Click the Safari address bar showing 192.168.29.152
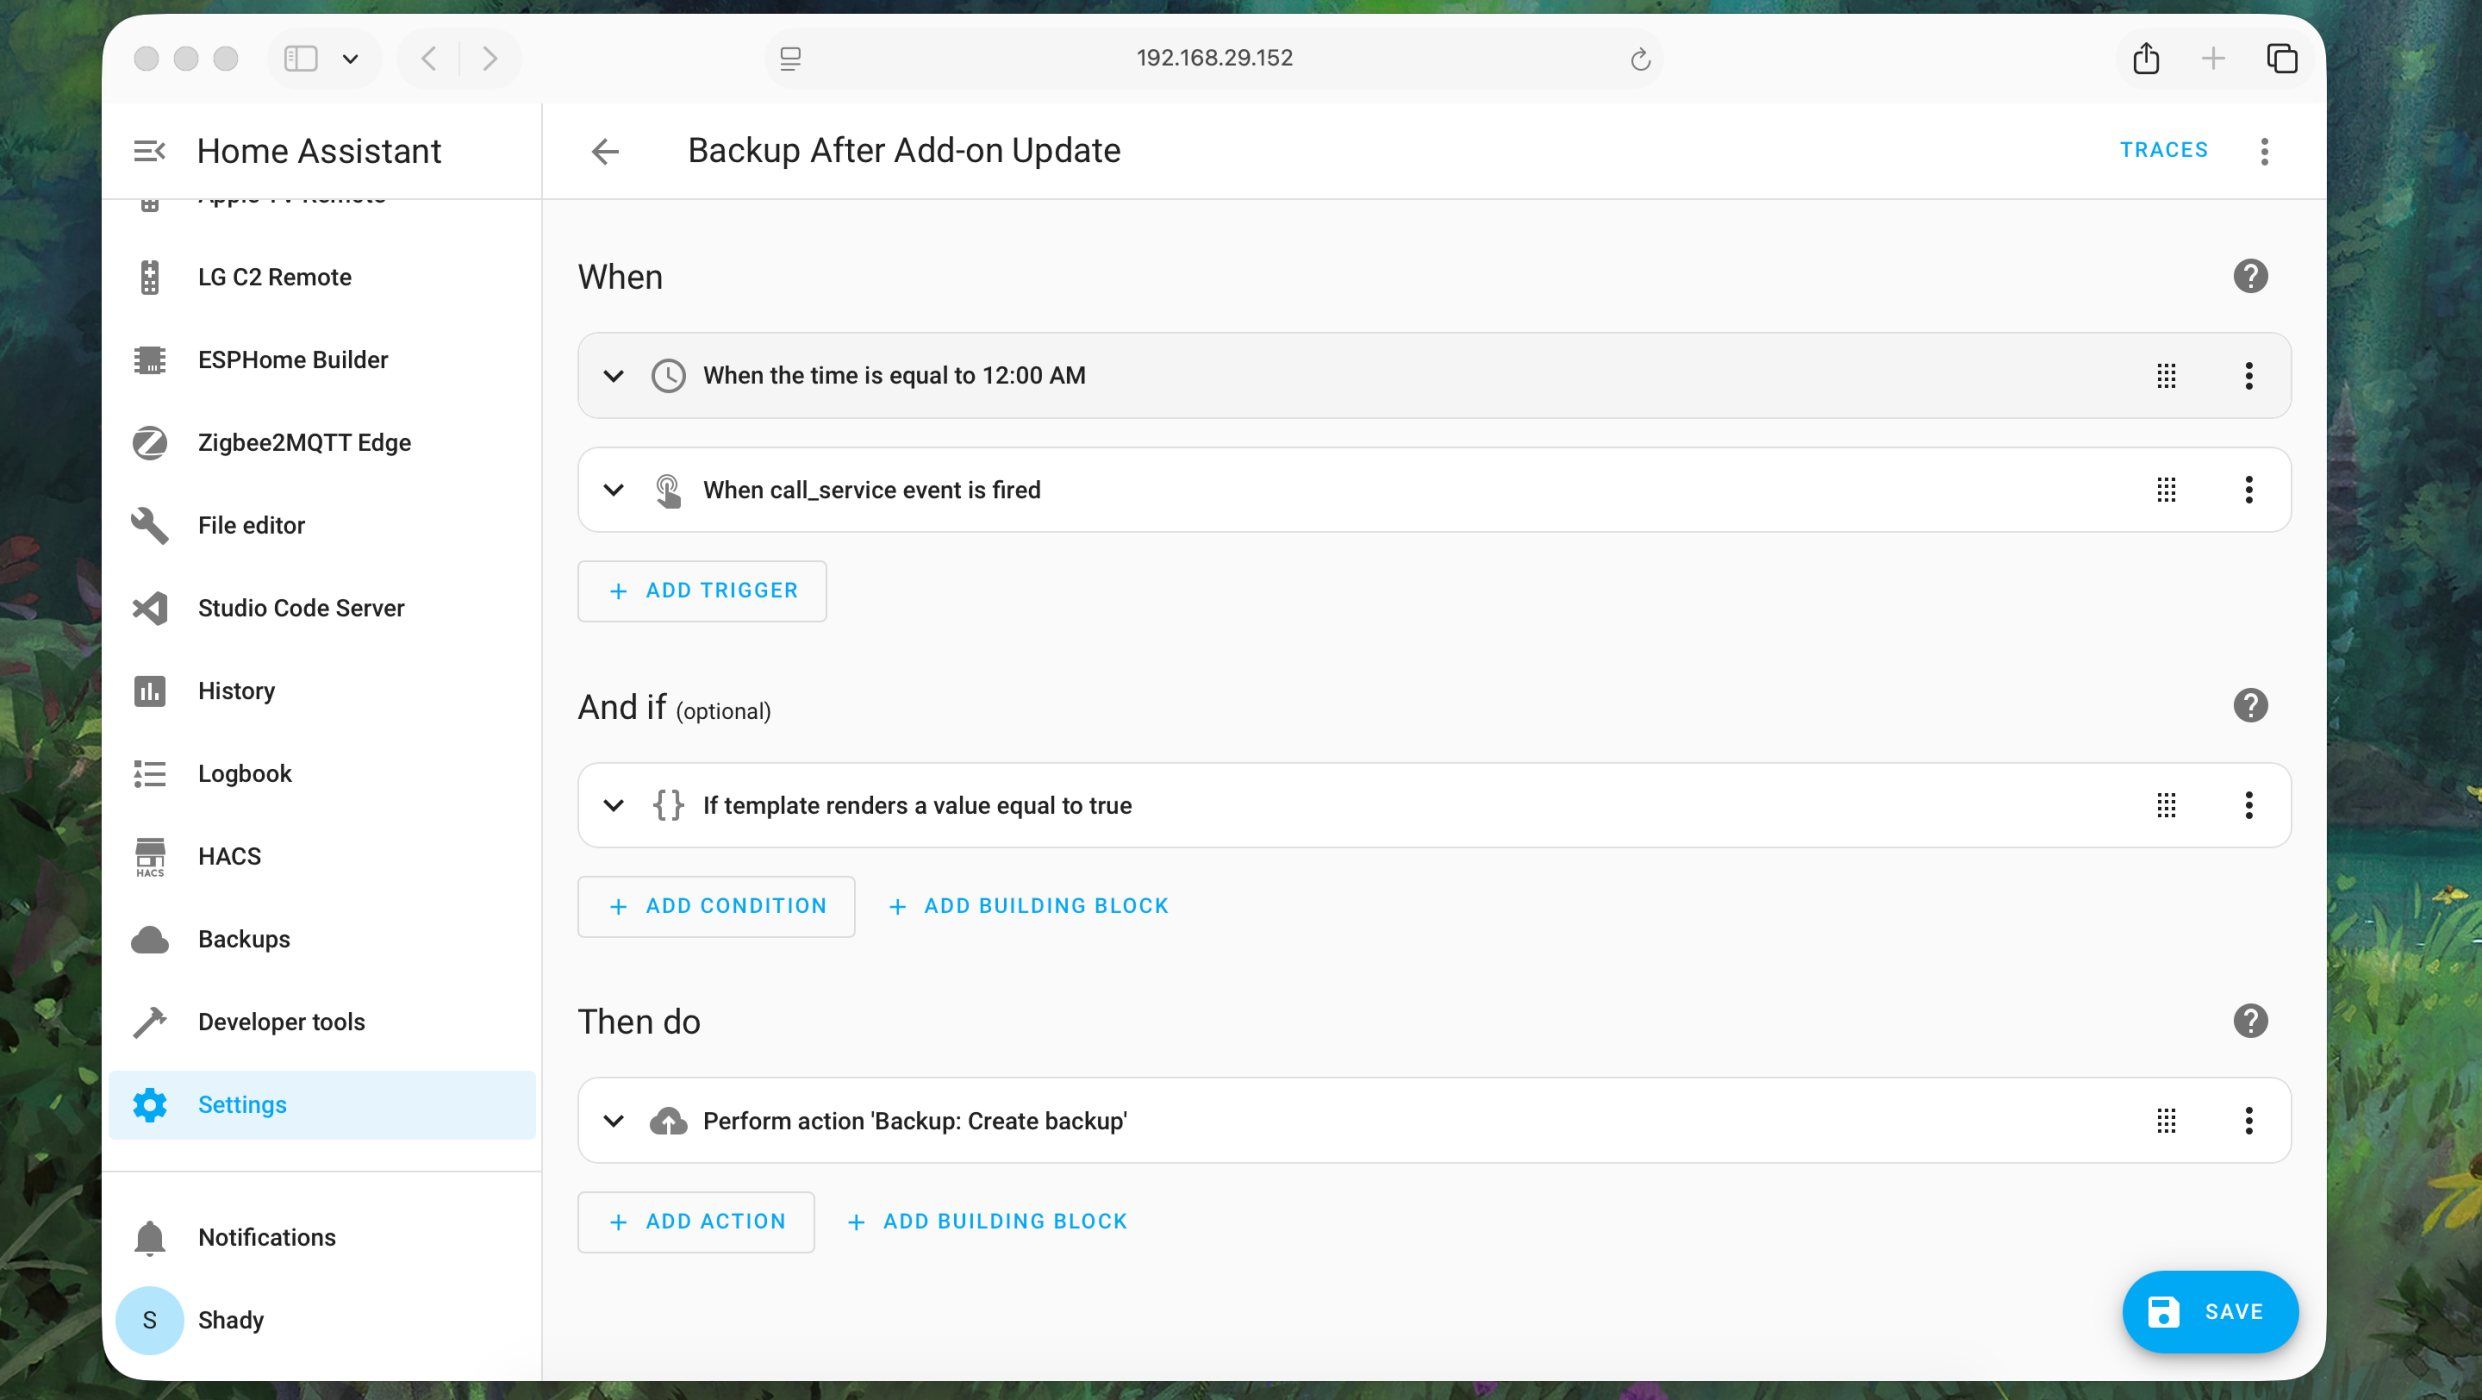This screenshot has height=1400, width=2482. coord(1214,58)
